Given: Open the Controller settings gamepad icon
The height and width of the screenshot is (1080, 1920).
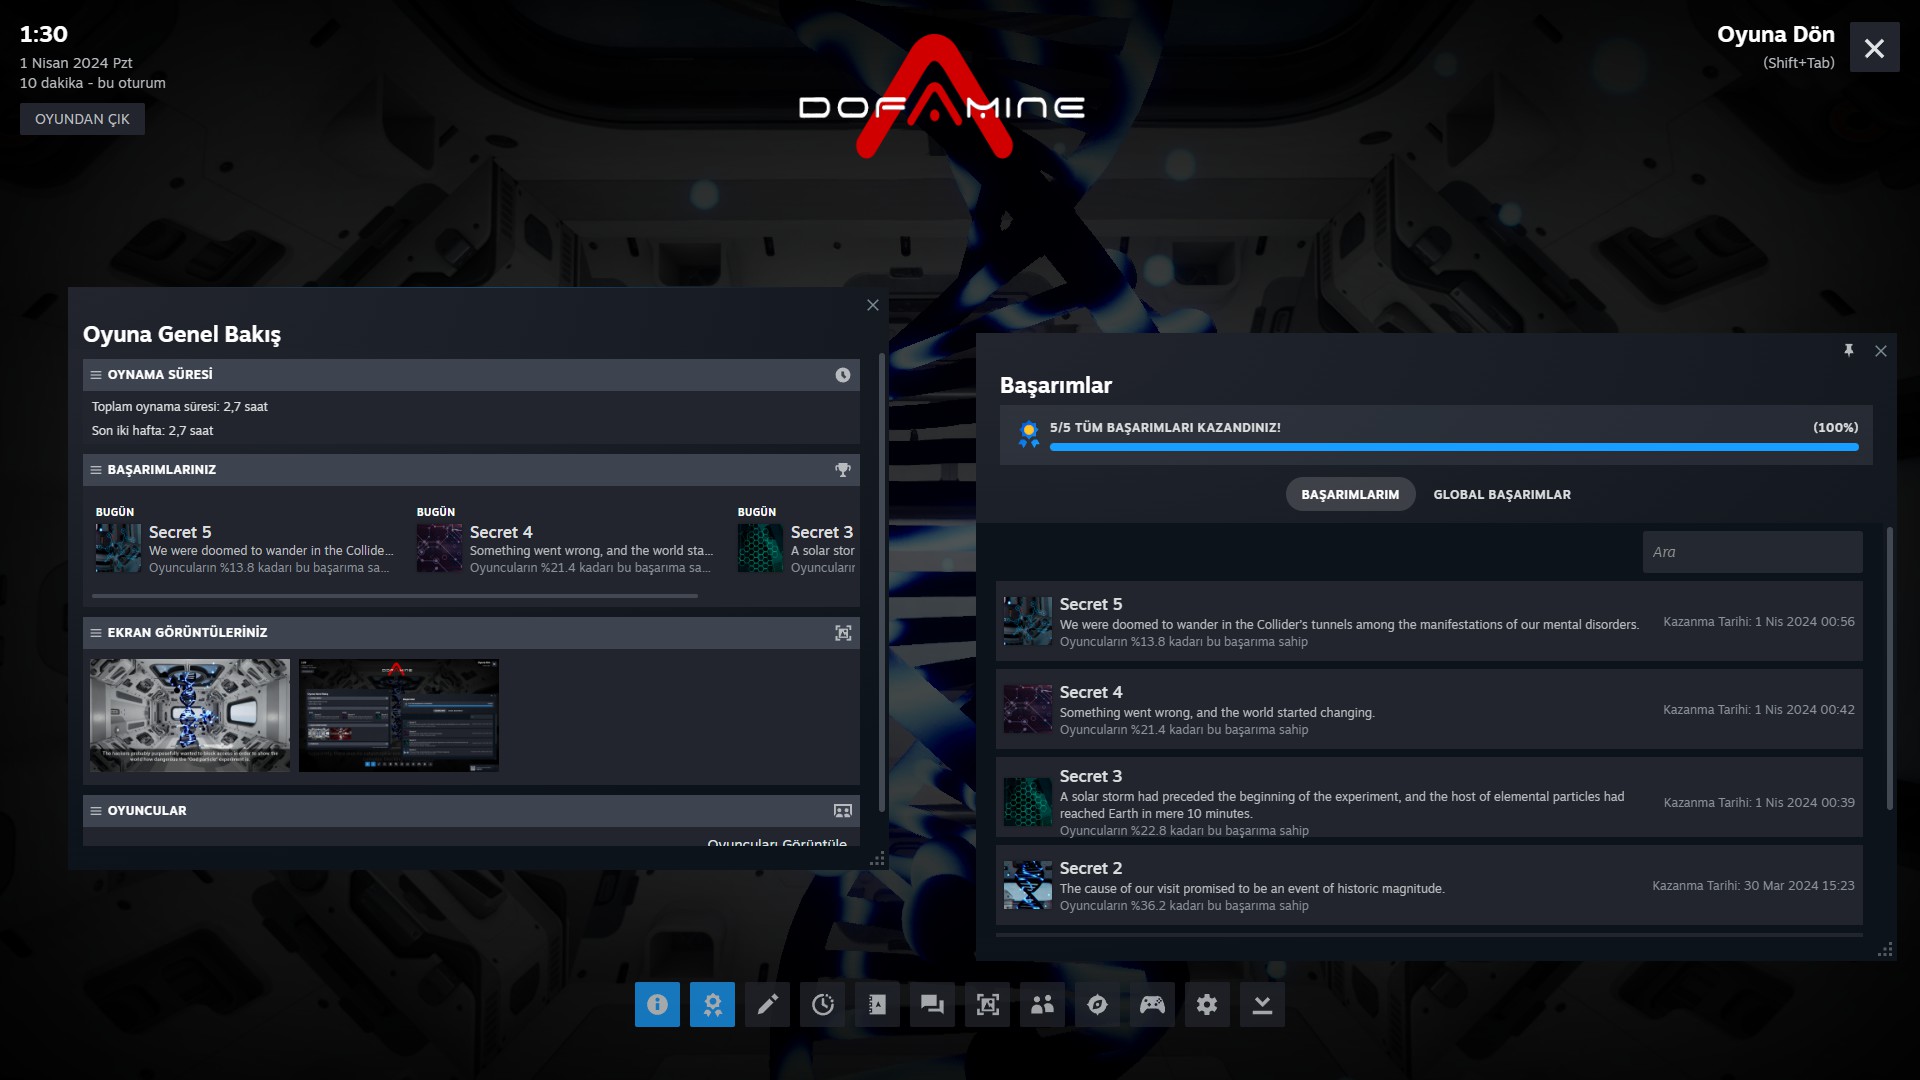Looking at the screenshot, I should pos(1152,1004).
